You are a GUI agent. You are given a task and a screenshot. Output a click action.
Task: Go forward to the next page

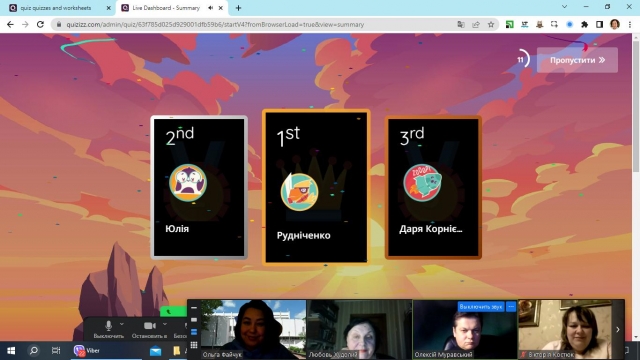25,24
